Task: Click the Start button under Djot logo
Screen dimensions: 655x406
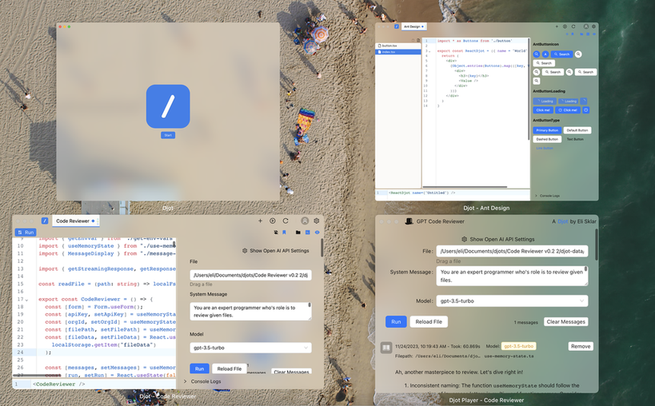Action: pyautogui.click(x=168, y=135)
